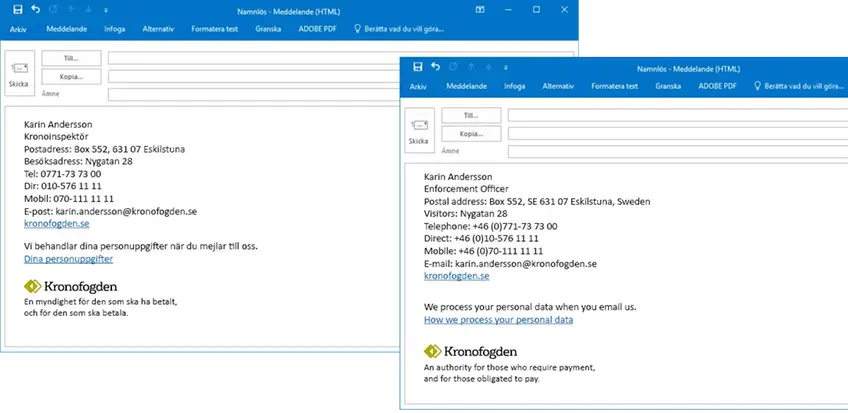
Task: Click Postadress: Box 552, 631 07 Eskilstuna line
Action: click(104, 149)
